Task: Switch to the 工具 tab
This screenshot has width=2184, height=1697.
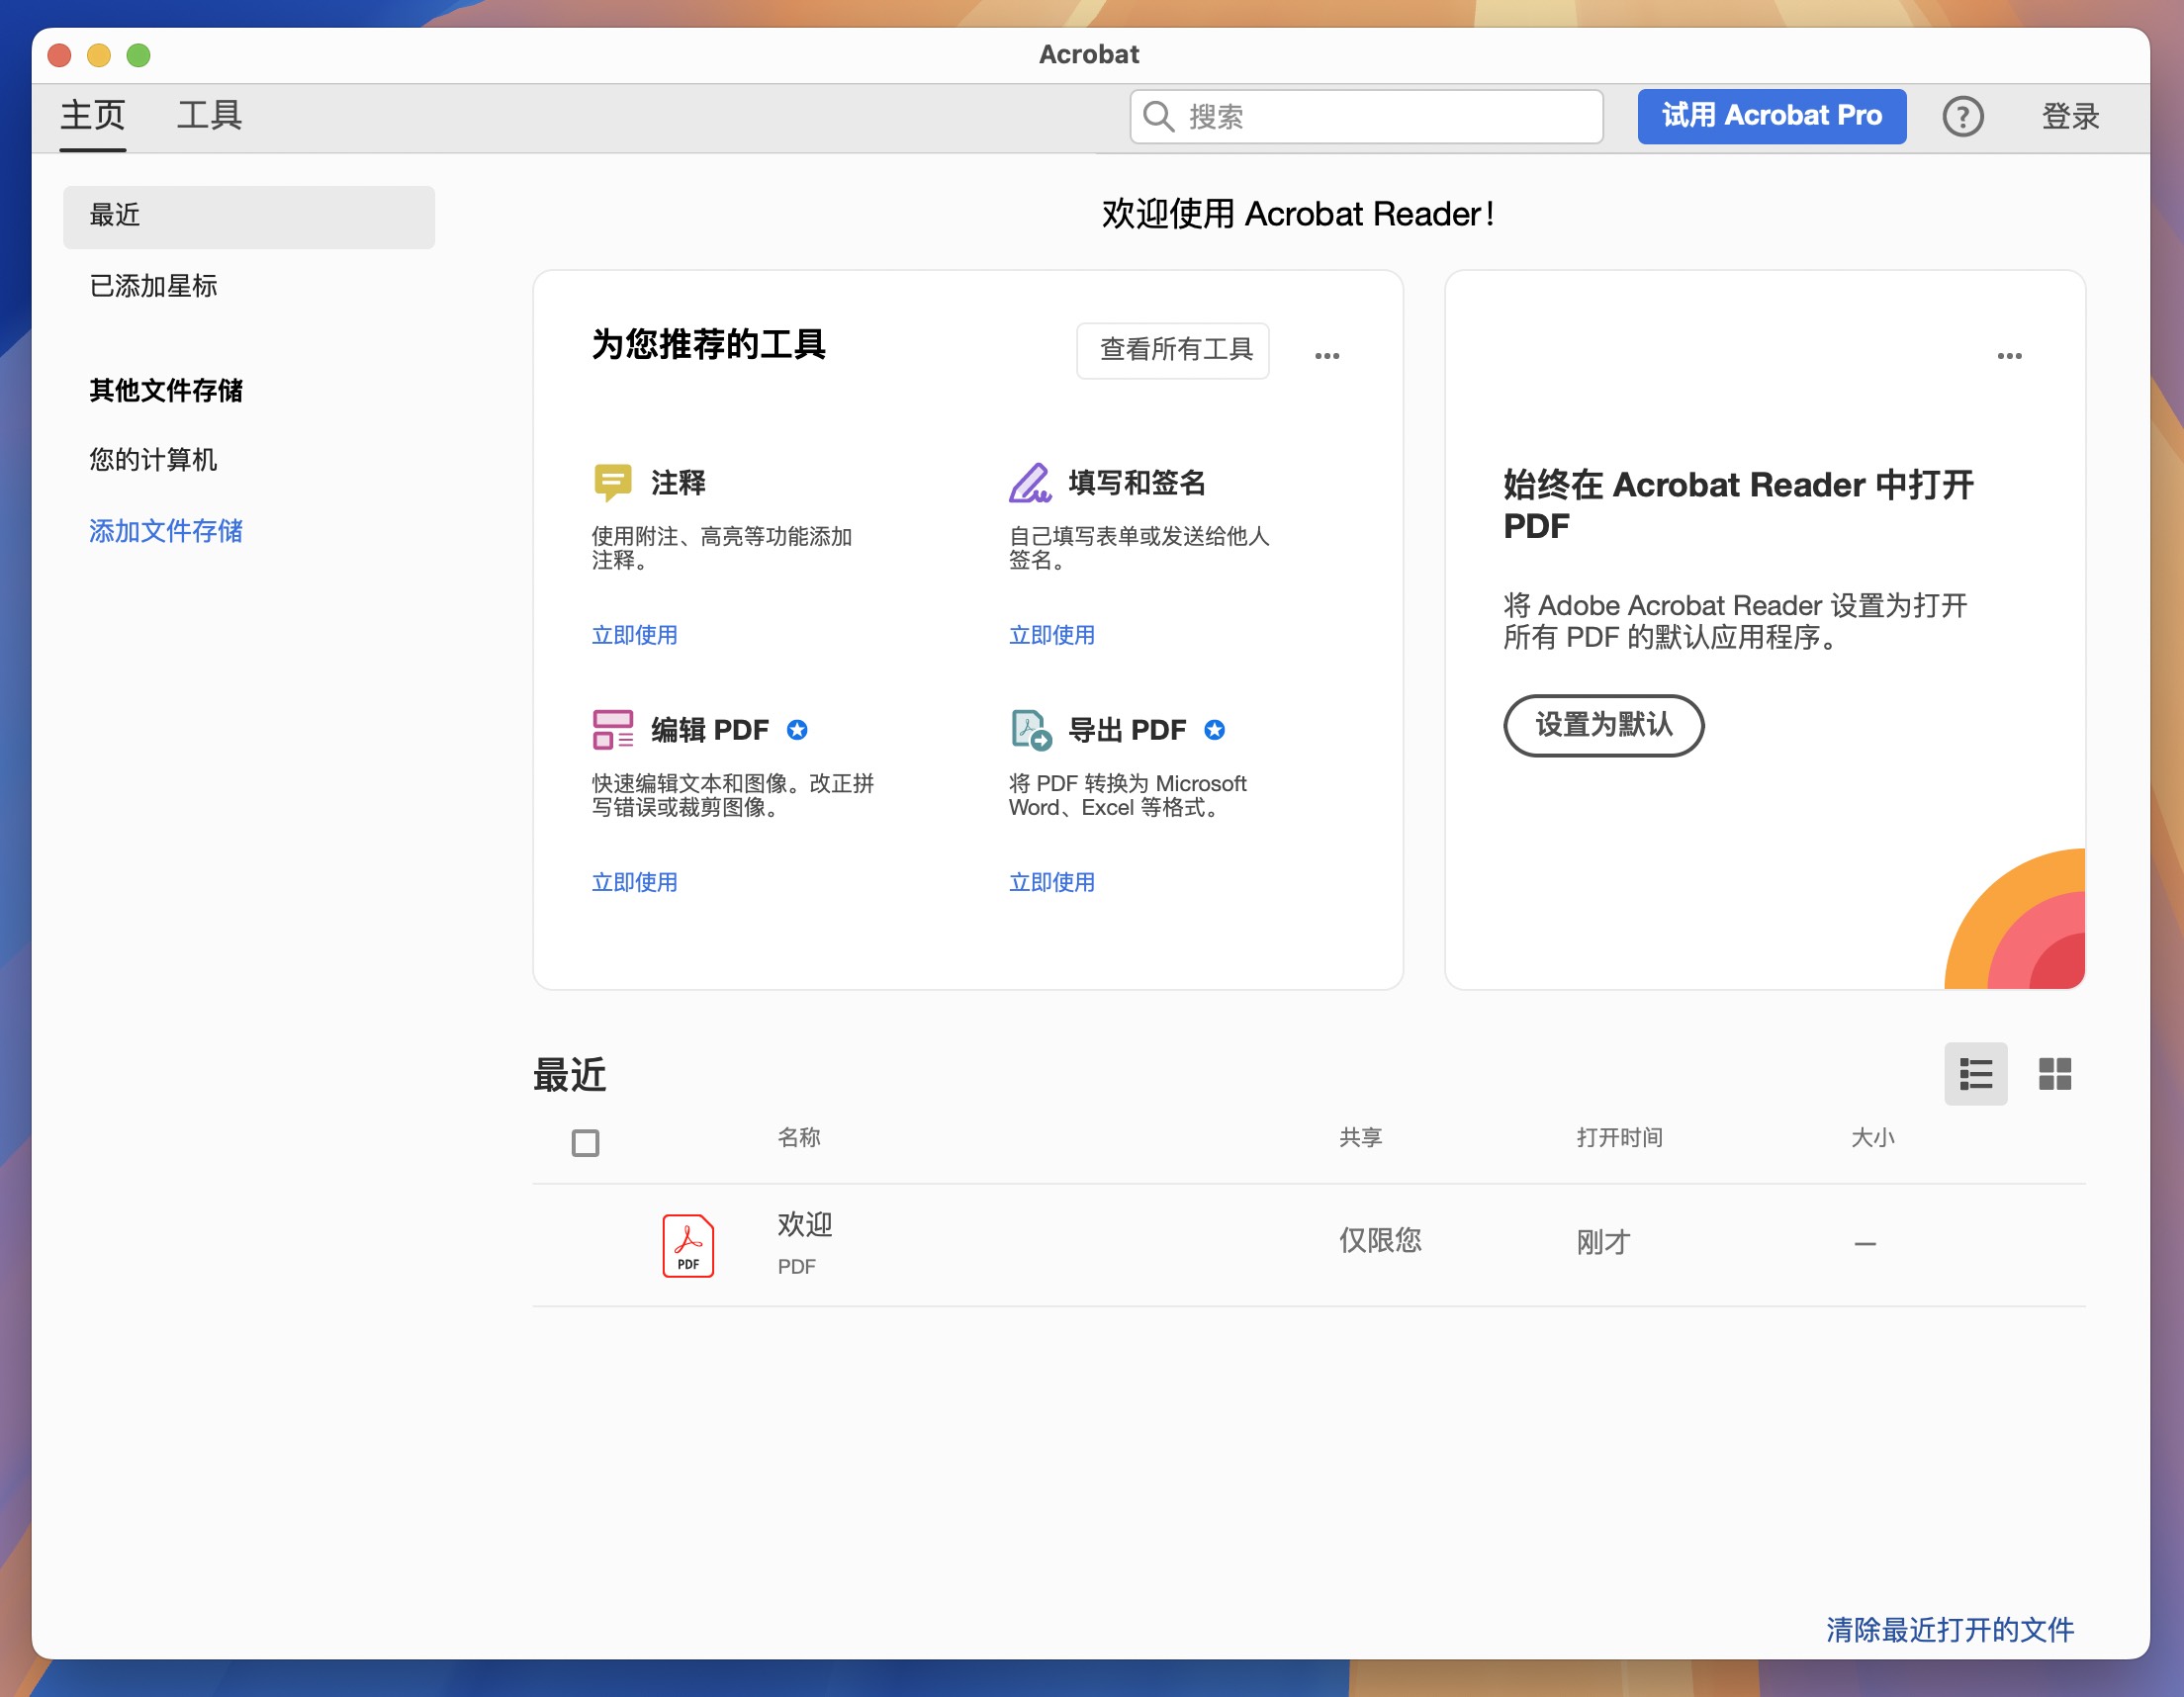Action: pyautogui.click(x=210, y=115)
